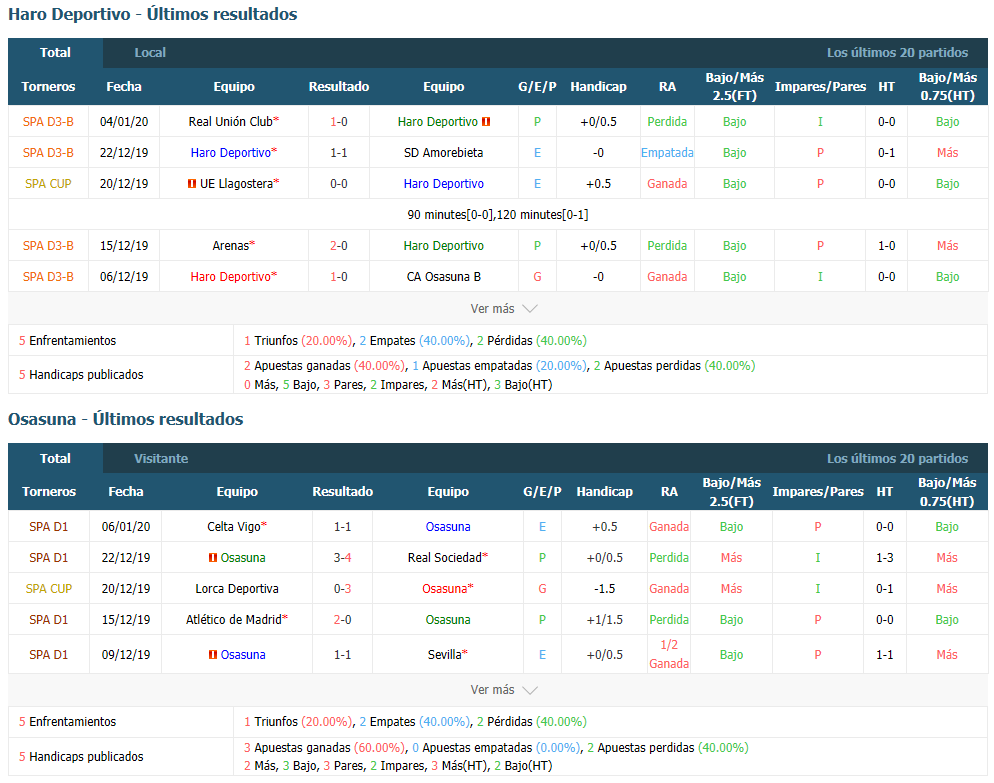Click the 0-3 result of Lorca Deportiva match
Image resolution: width=994 pixels, height=783 pixels.
tap(342, 589)
